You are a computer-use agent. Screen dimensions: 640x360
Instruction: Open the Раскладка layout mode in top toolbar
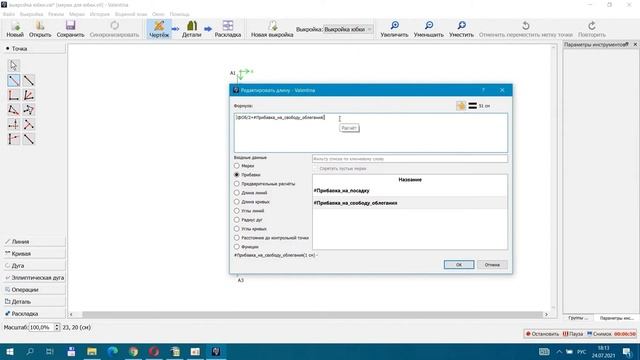pyautogui.click(x=228, y=29)
